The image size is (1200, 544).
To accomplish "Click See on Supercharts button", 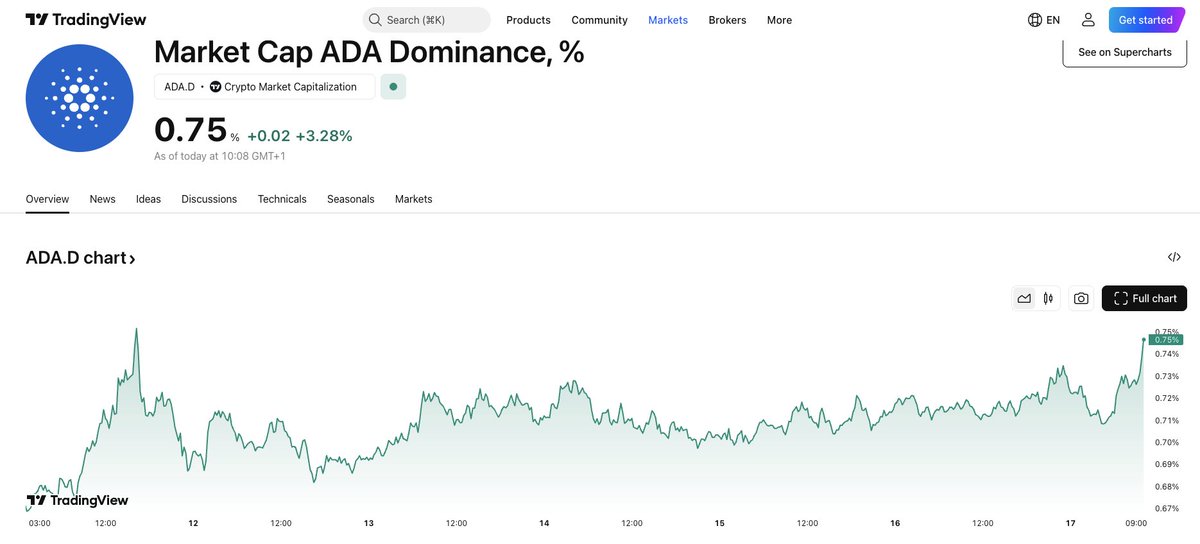I will 1124,52.
